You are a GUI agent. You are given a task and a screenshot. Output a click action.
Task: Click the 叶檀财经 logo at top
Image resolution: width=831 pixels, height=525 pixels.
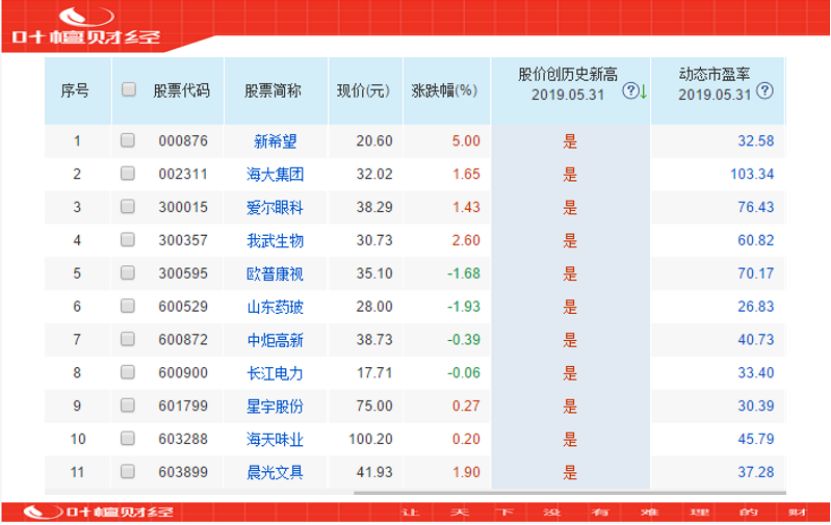(x=86, y=26)
